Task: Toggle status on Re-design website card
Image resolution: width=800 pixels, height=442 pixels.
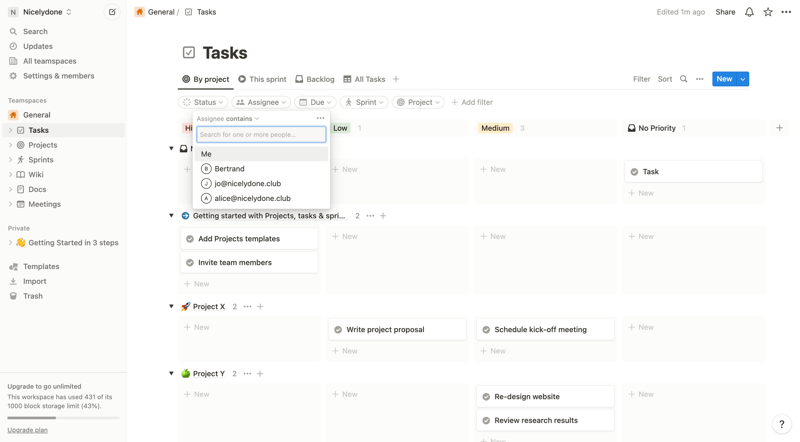Action: click(x=486, y=397)
